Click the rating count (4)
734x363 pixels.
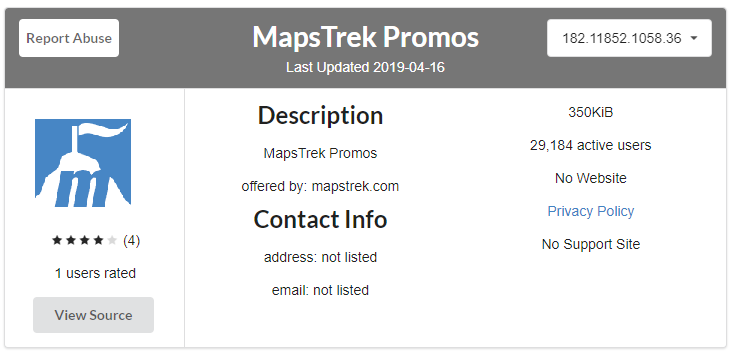click(x=132, y=241)
